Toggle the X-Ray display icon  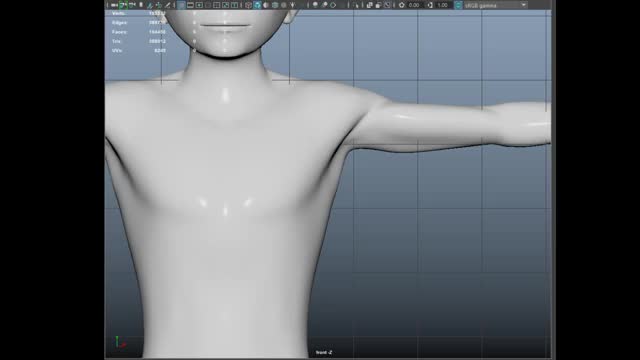369,5
